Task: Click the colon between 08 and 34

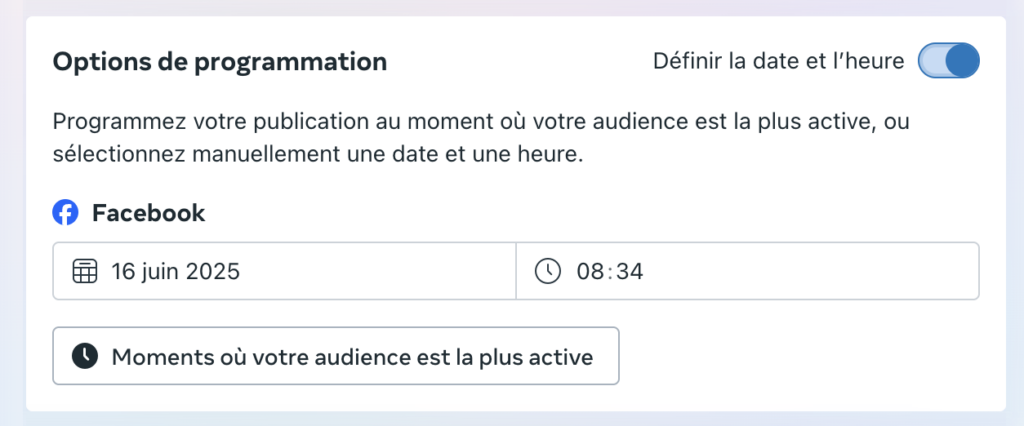Action: click(x=609, y=272)
